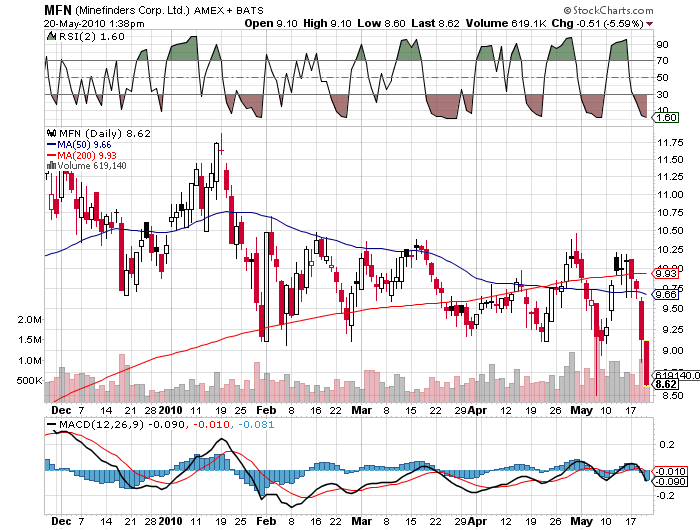This screenshot has width=700, height=530.
Task: Click the red -0.010 value in MACD header
Action: [x=212, y=424]
